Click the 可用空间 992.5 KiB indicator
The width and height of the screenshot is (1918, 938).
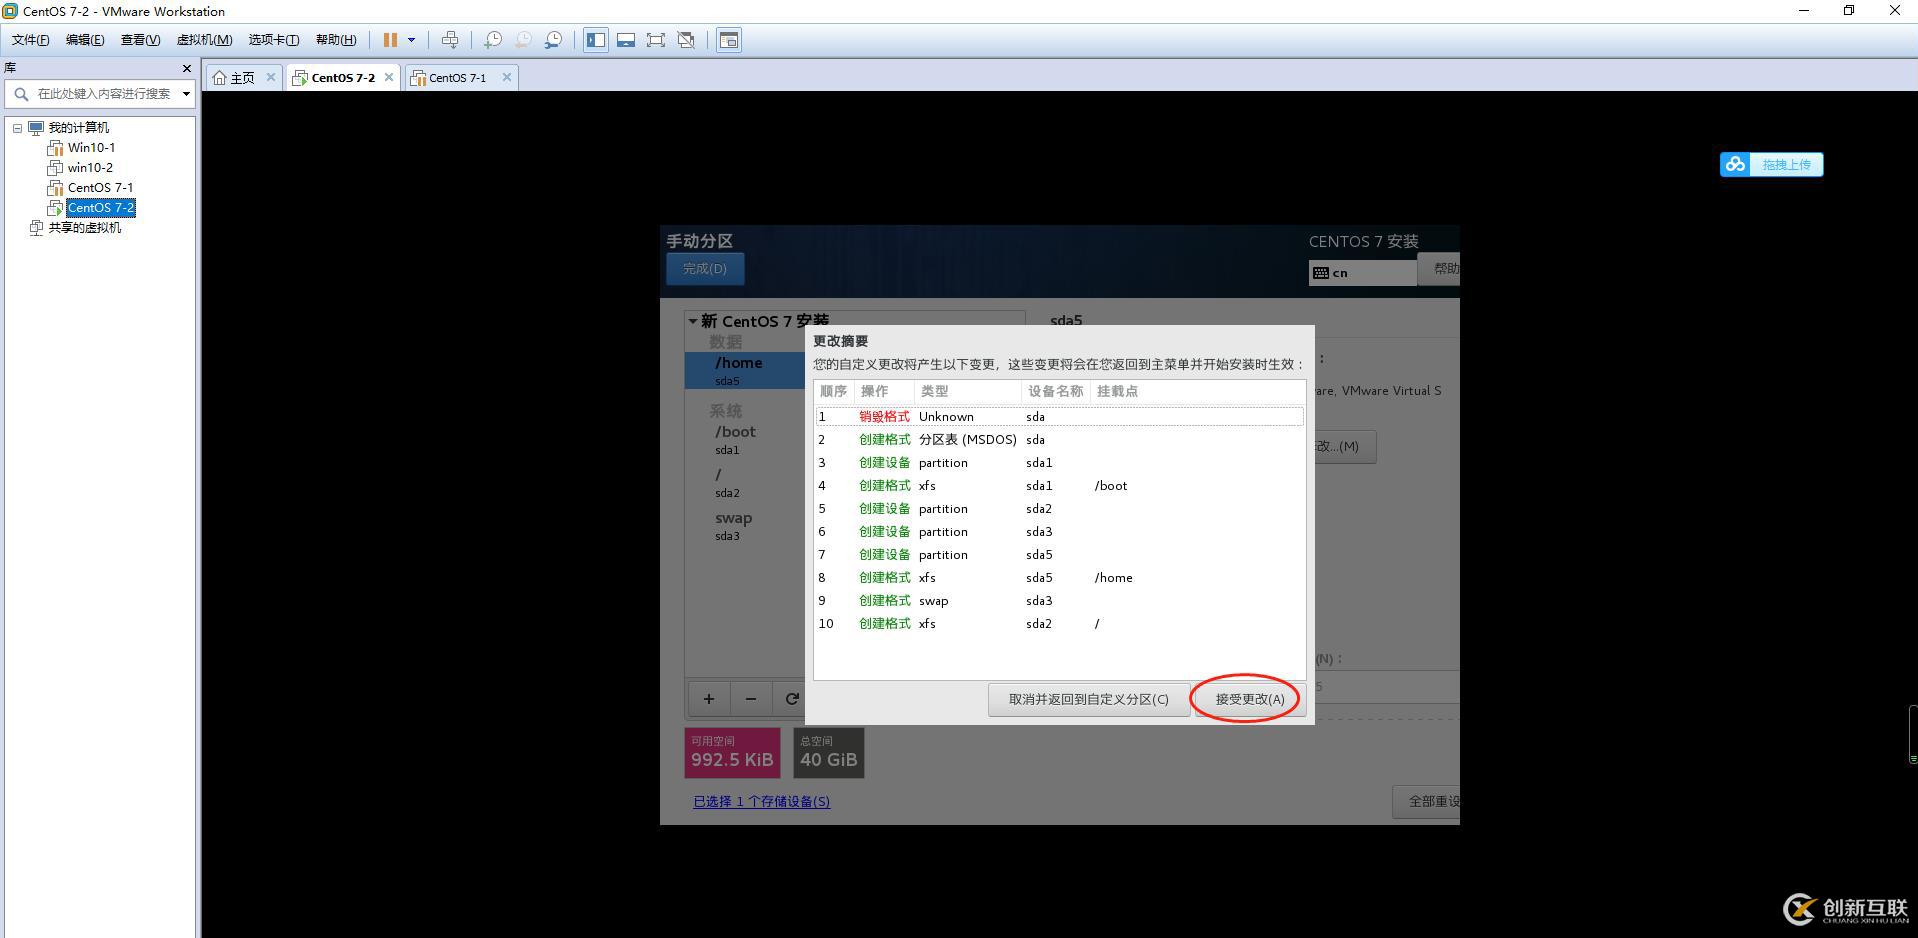pyautogui.click(x=732, y=753)
